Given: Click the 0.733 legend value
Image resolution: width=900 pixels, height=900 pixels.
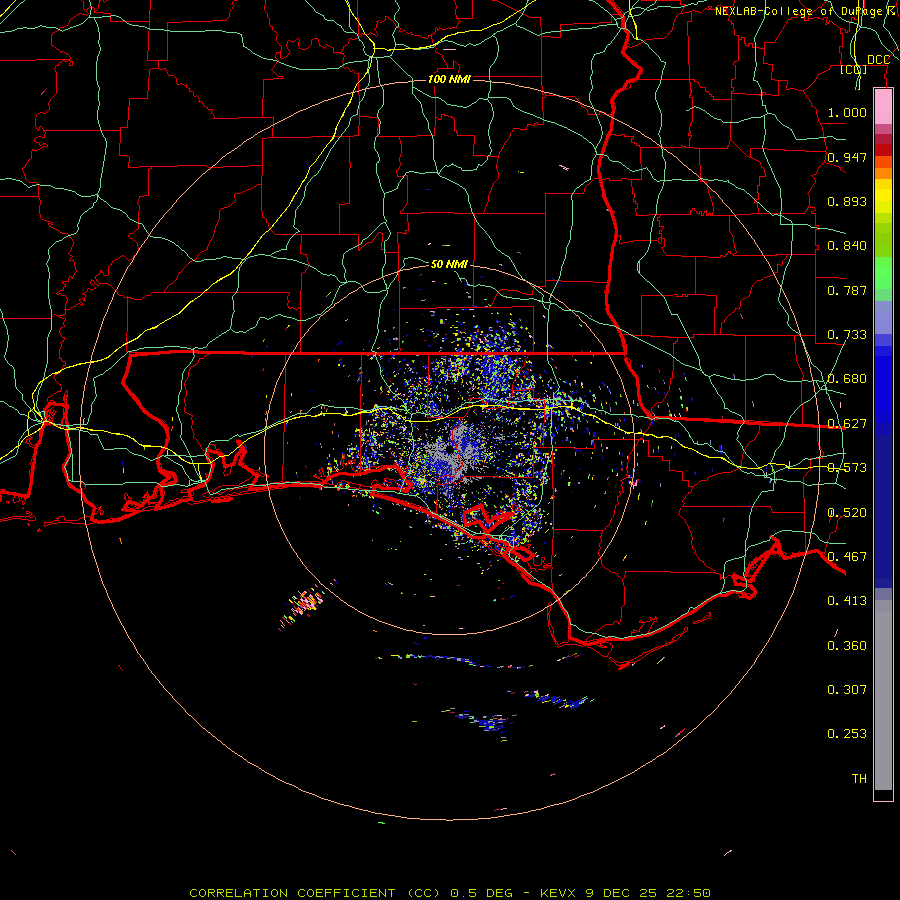Looking at the screenshot, I should [847, 335].
